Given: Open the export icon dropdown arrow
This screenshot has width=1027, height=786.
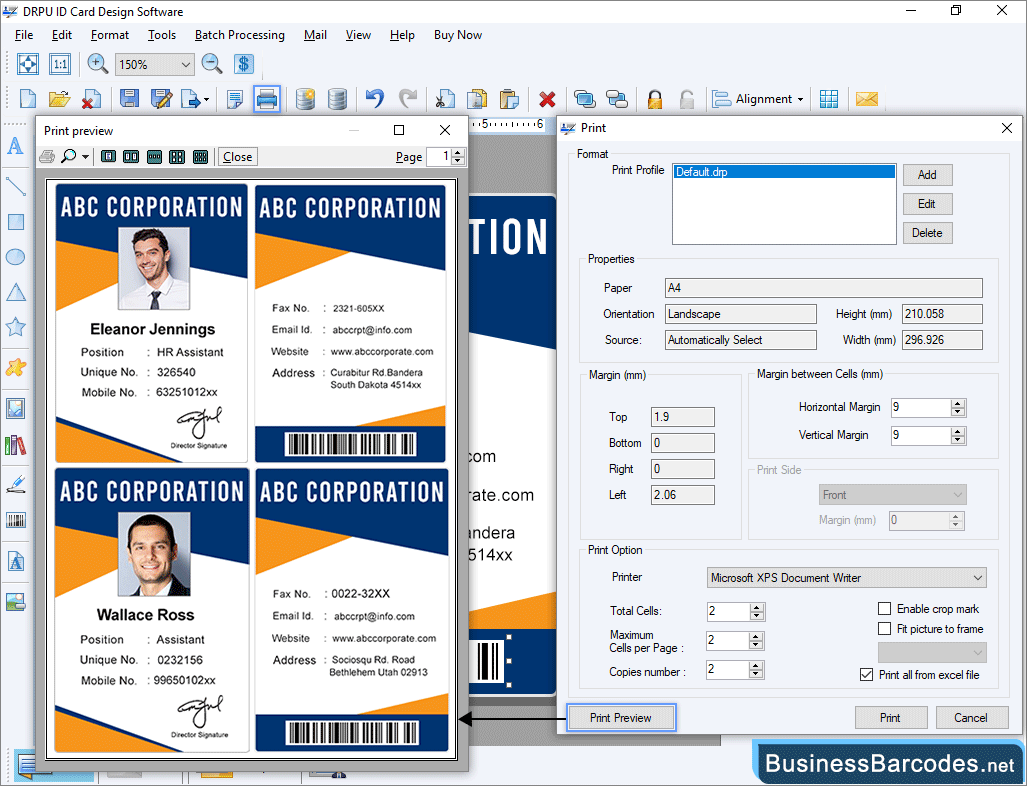Looking at the screenshot, I should (206, 100).
